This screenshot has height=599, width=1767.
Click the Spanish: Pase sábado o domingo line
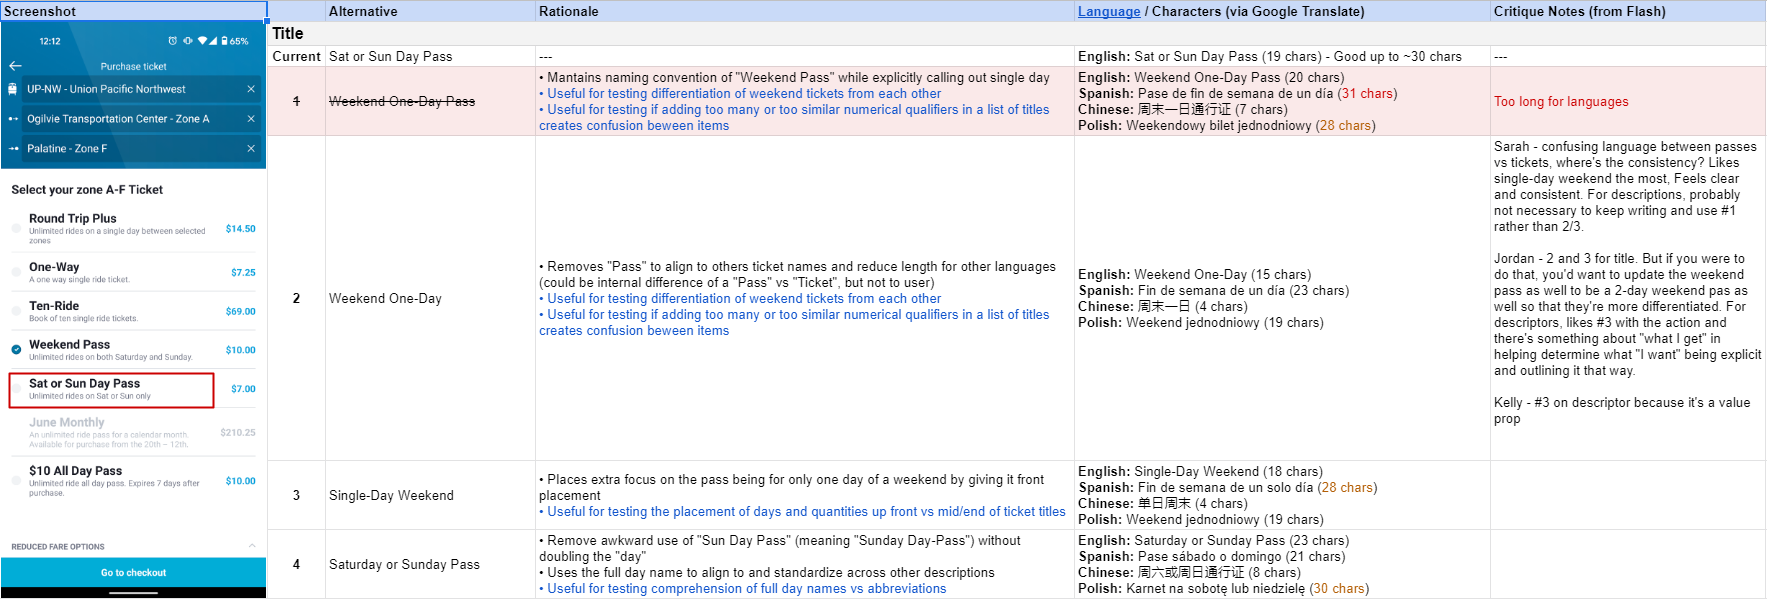tap(1211, 556)
